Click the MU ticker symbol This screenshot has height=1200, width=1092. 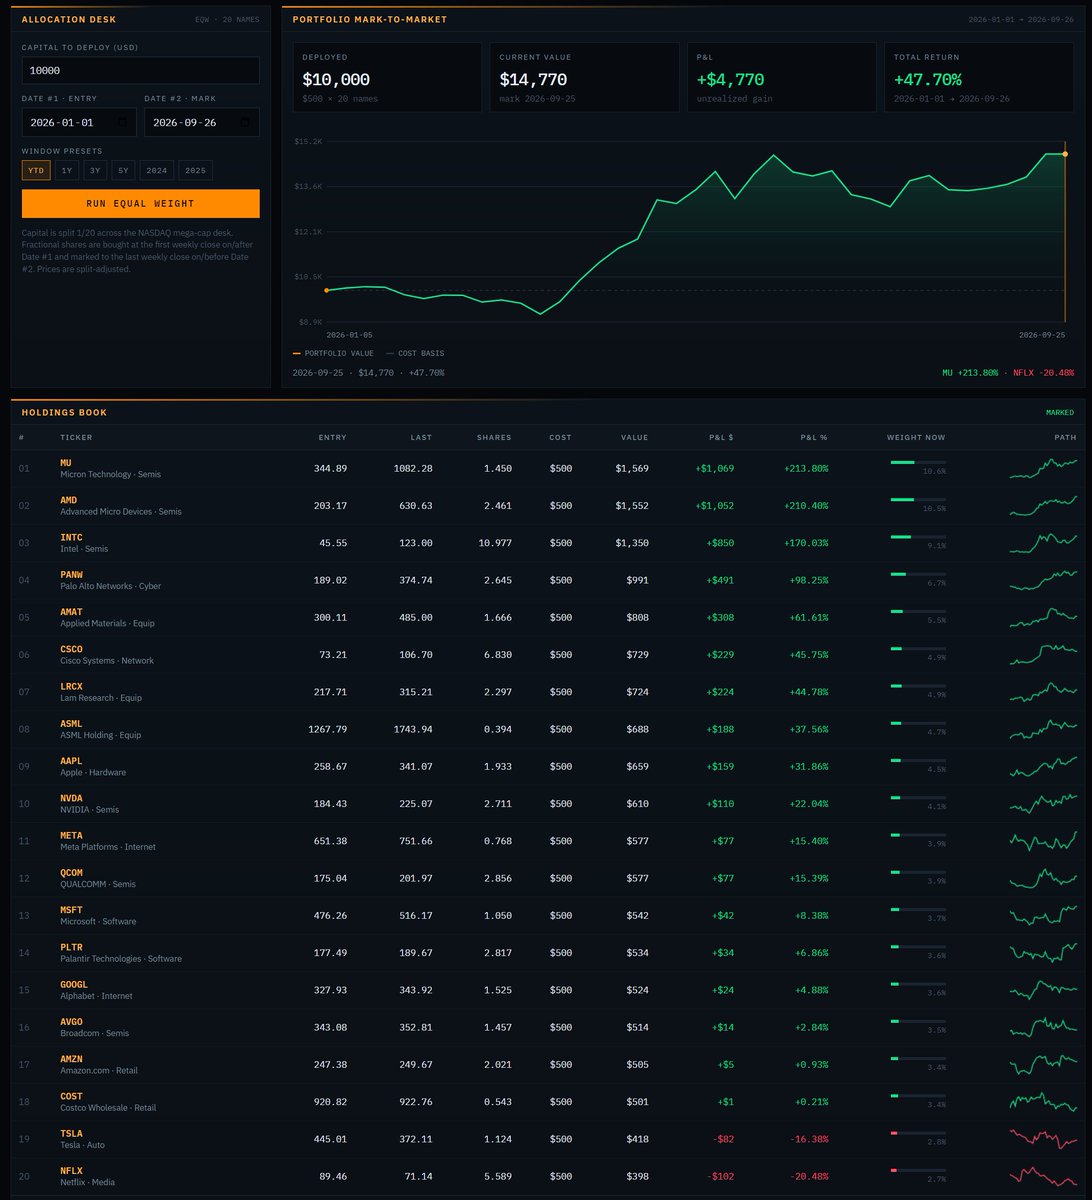[x=66, y=463]
